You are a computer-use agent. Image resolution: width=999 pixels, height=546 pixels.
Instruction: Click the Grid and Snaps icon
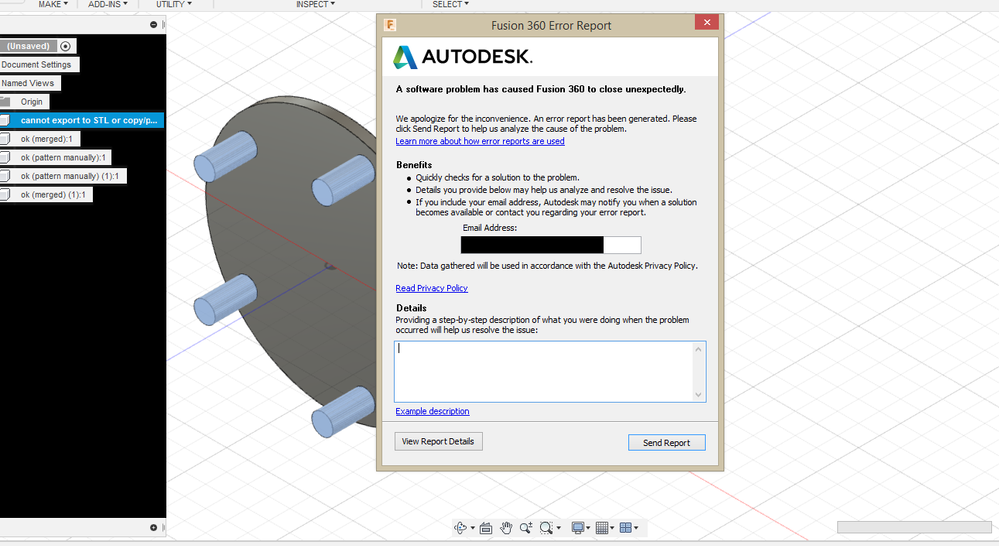[x=602, y=528]
